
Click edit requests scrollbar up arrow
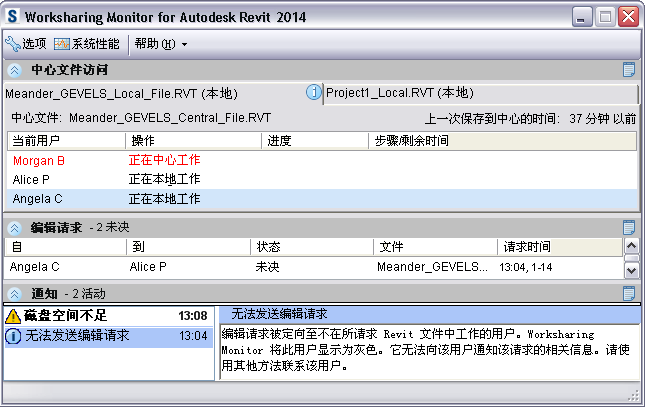[x=631, y=246]
